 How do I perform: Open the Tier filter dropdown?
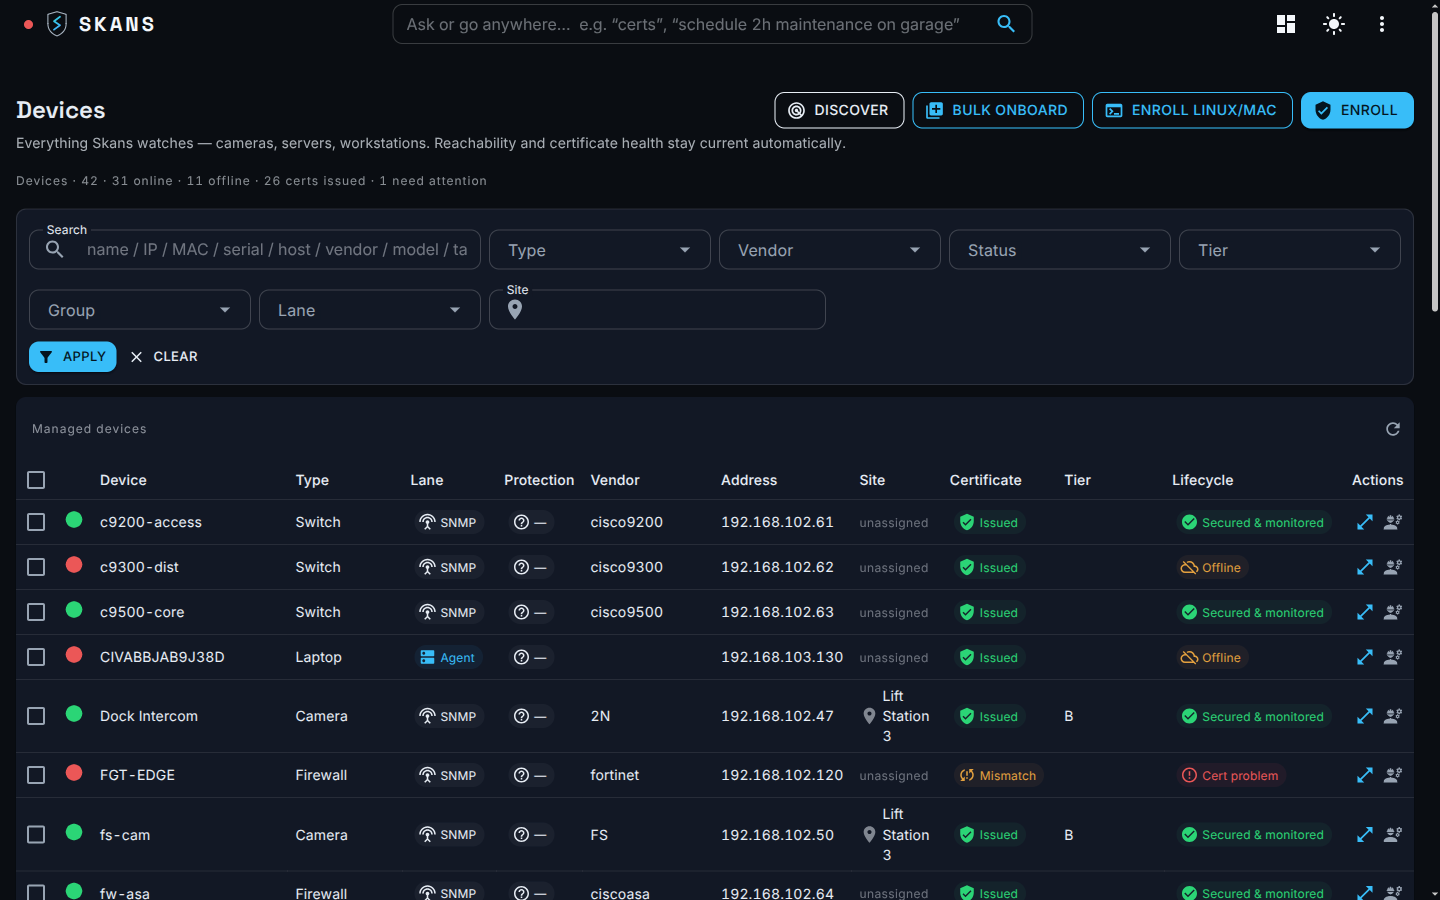(1289, 250)
